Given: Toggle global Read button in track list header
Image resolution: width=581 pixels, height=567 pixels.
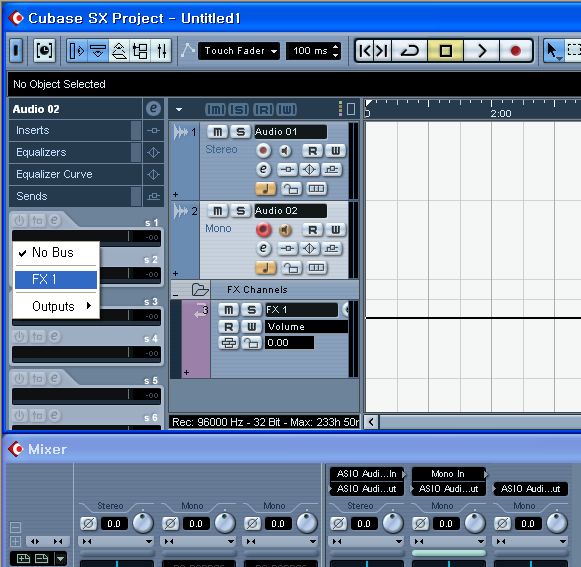Looking at the screenshot, I should [263, 110].
